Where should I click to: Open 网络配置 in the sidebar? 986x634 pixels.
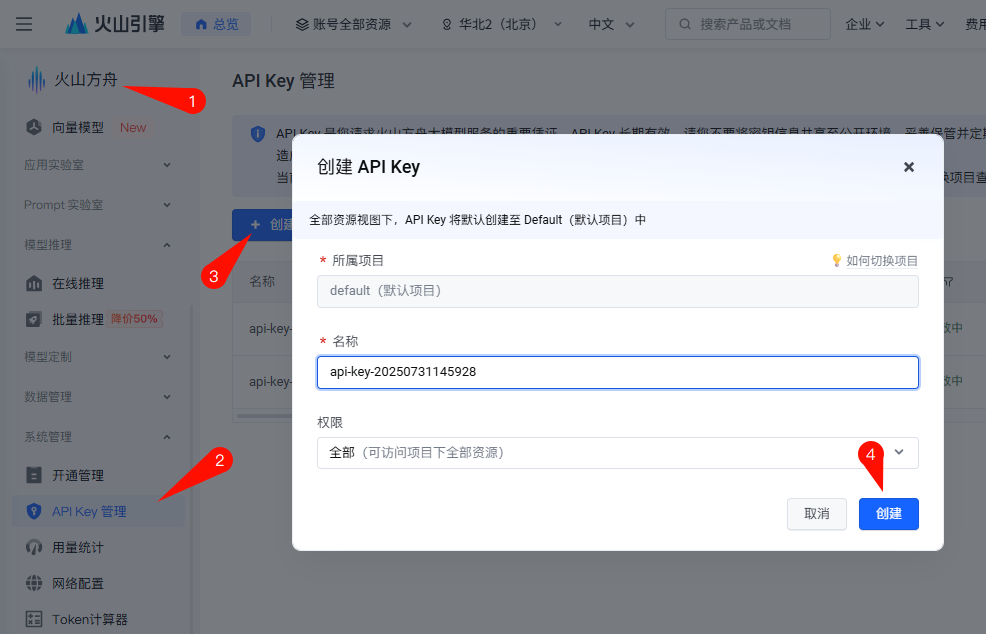78,584
